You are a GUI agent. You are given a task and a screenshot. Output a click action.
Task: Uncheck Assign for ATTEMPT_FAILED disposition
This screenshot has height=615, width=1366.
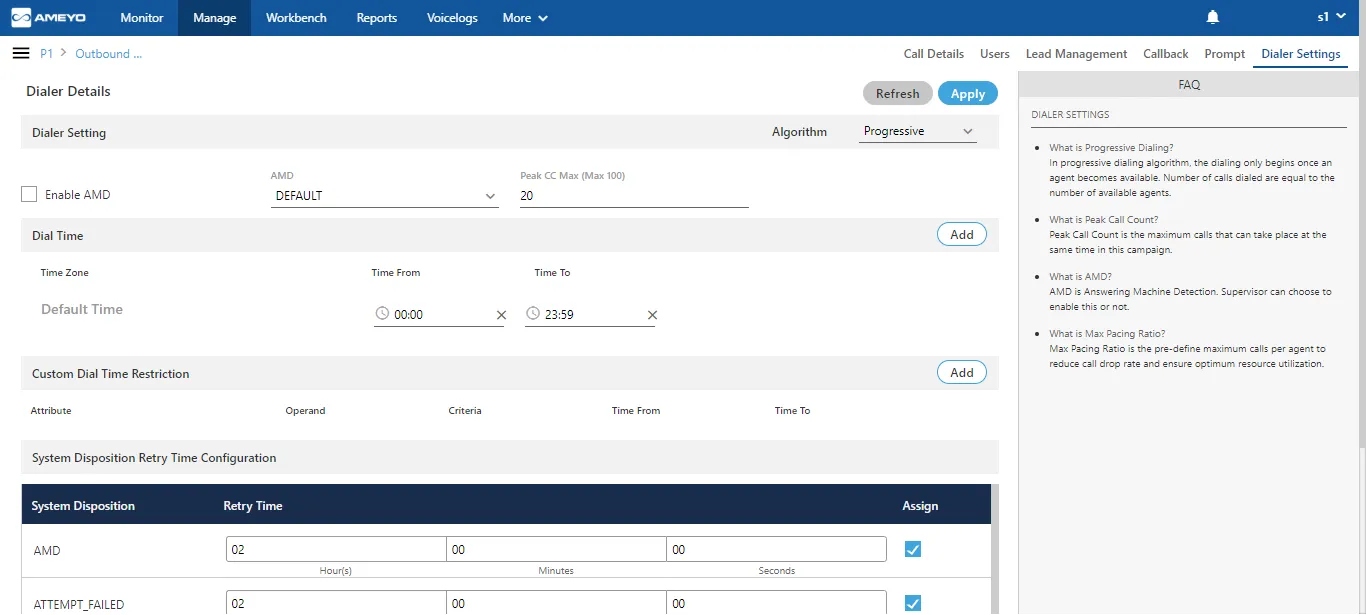(x=912, y=603)
